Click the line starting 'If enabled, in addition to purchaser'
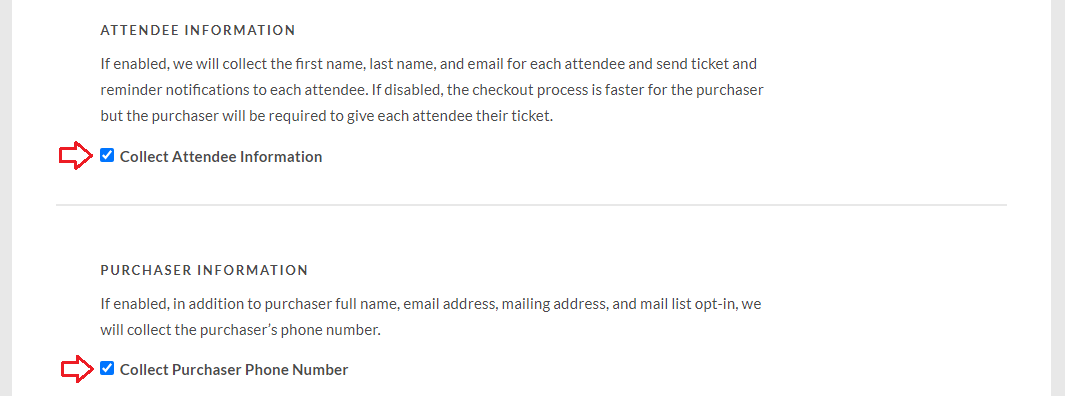 click(x=431, y=304)
